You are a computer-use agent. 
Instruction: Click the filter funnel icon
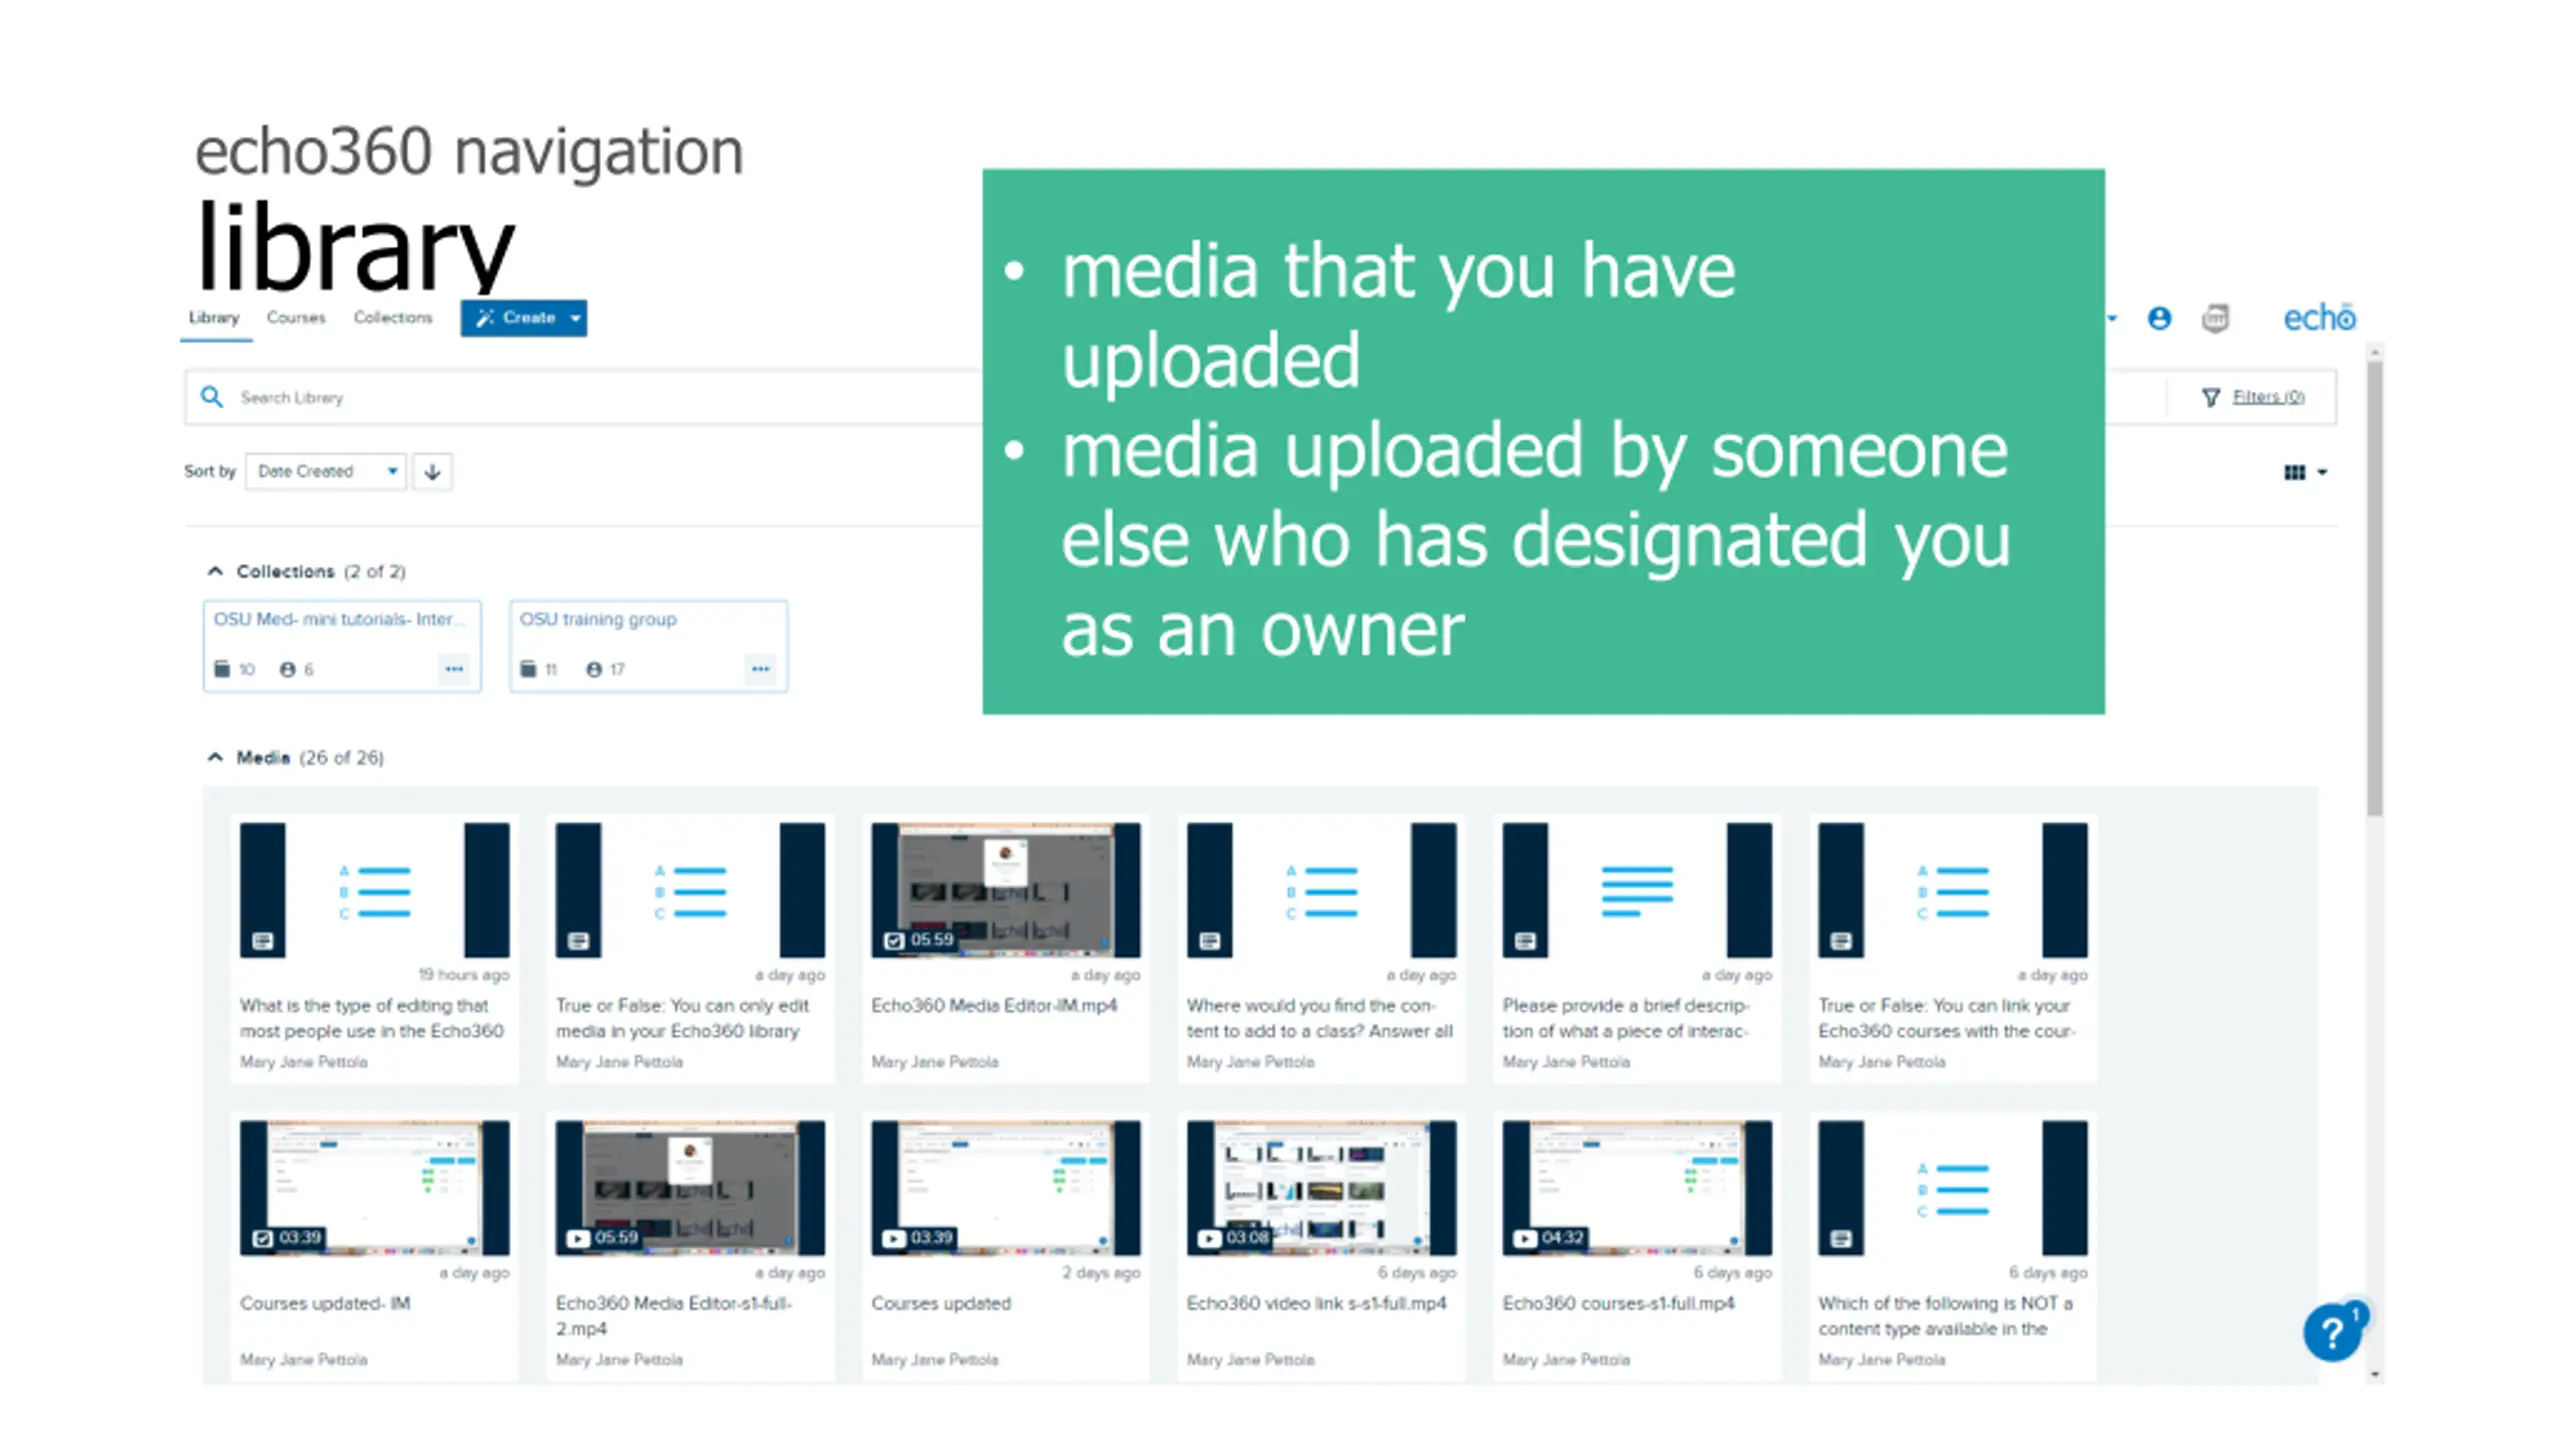[x=2211, y=398]
